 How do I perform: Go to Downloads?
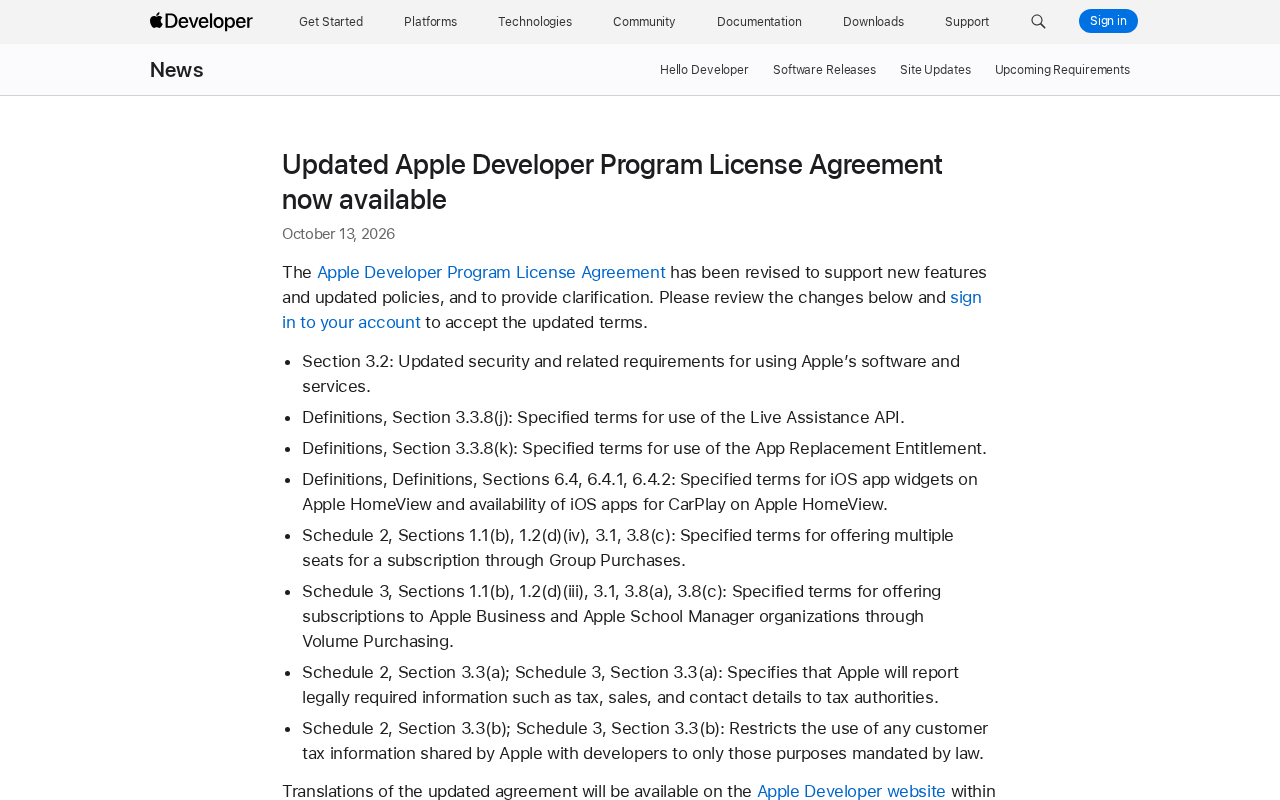(x=873, y=22)
